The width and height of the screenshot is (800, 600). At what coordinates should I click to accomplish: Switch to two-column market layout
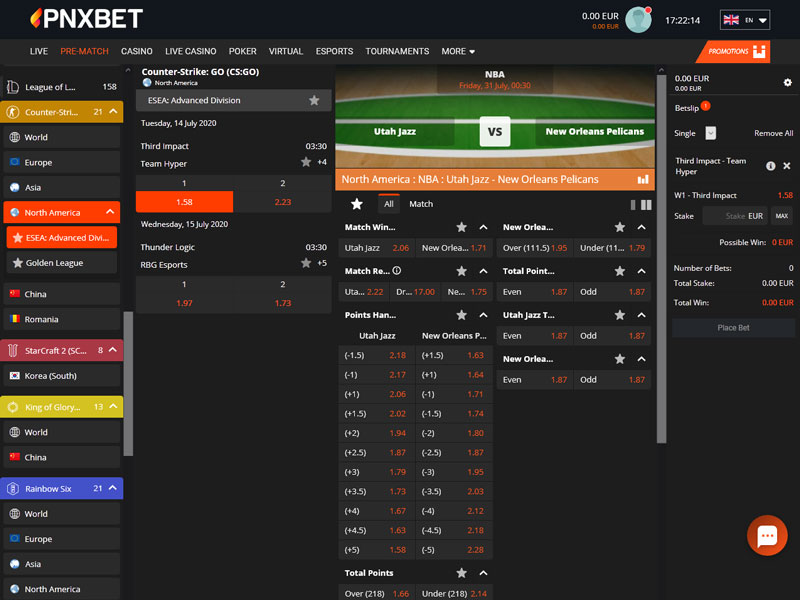(x=646, y=205)
